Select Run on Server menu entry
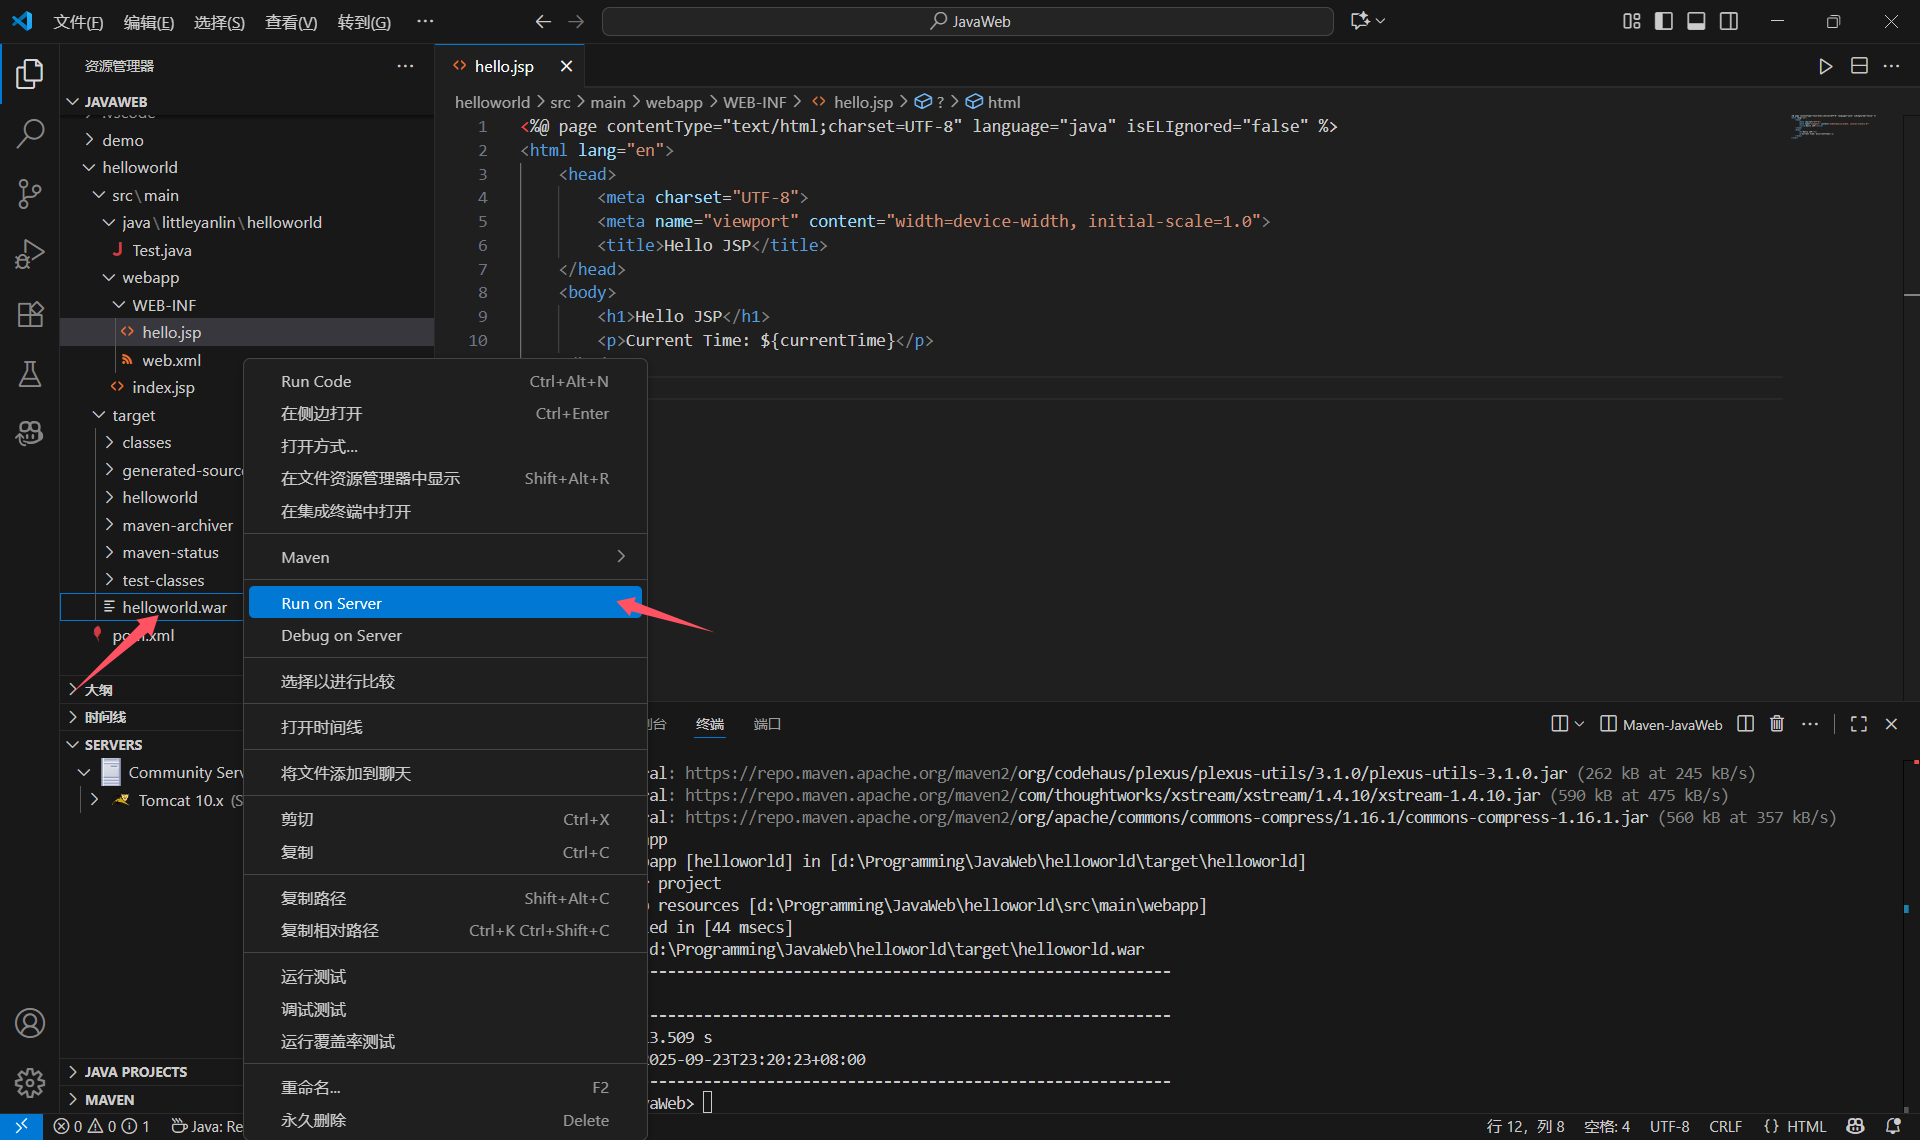This screenshot has height=1140, width=1920. click(331, 603)
